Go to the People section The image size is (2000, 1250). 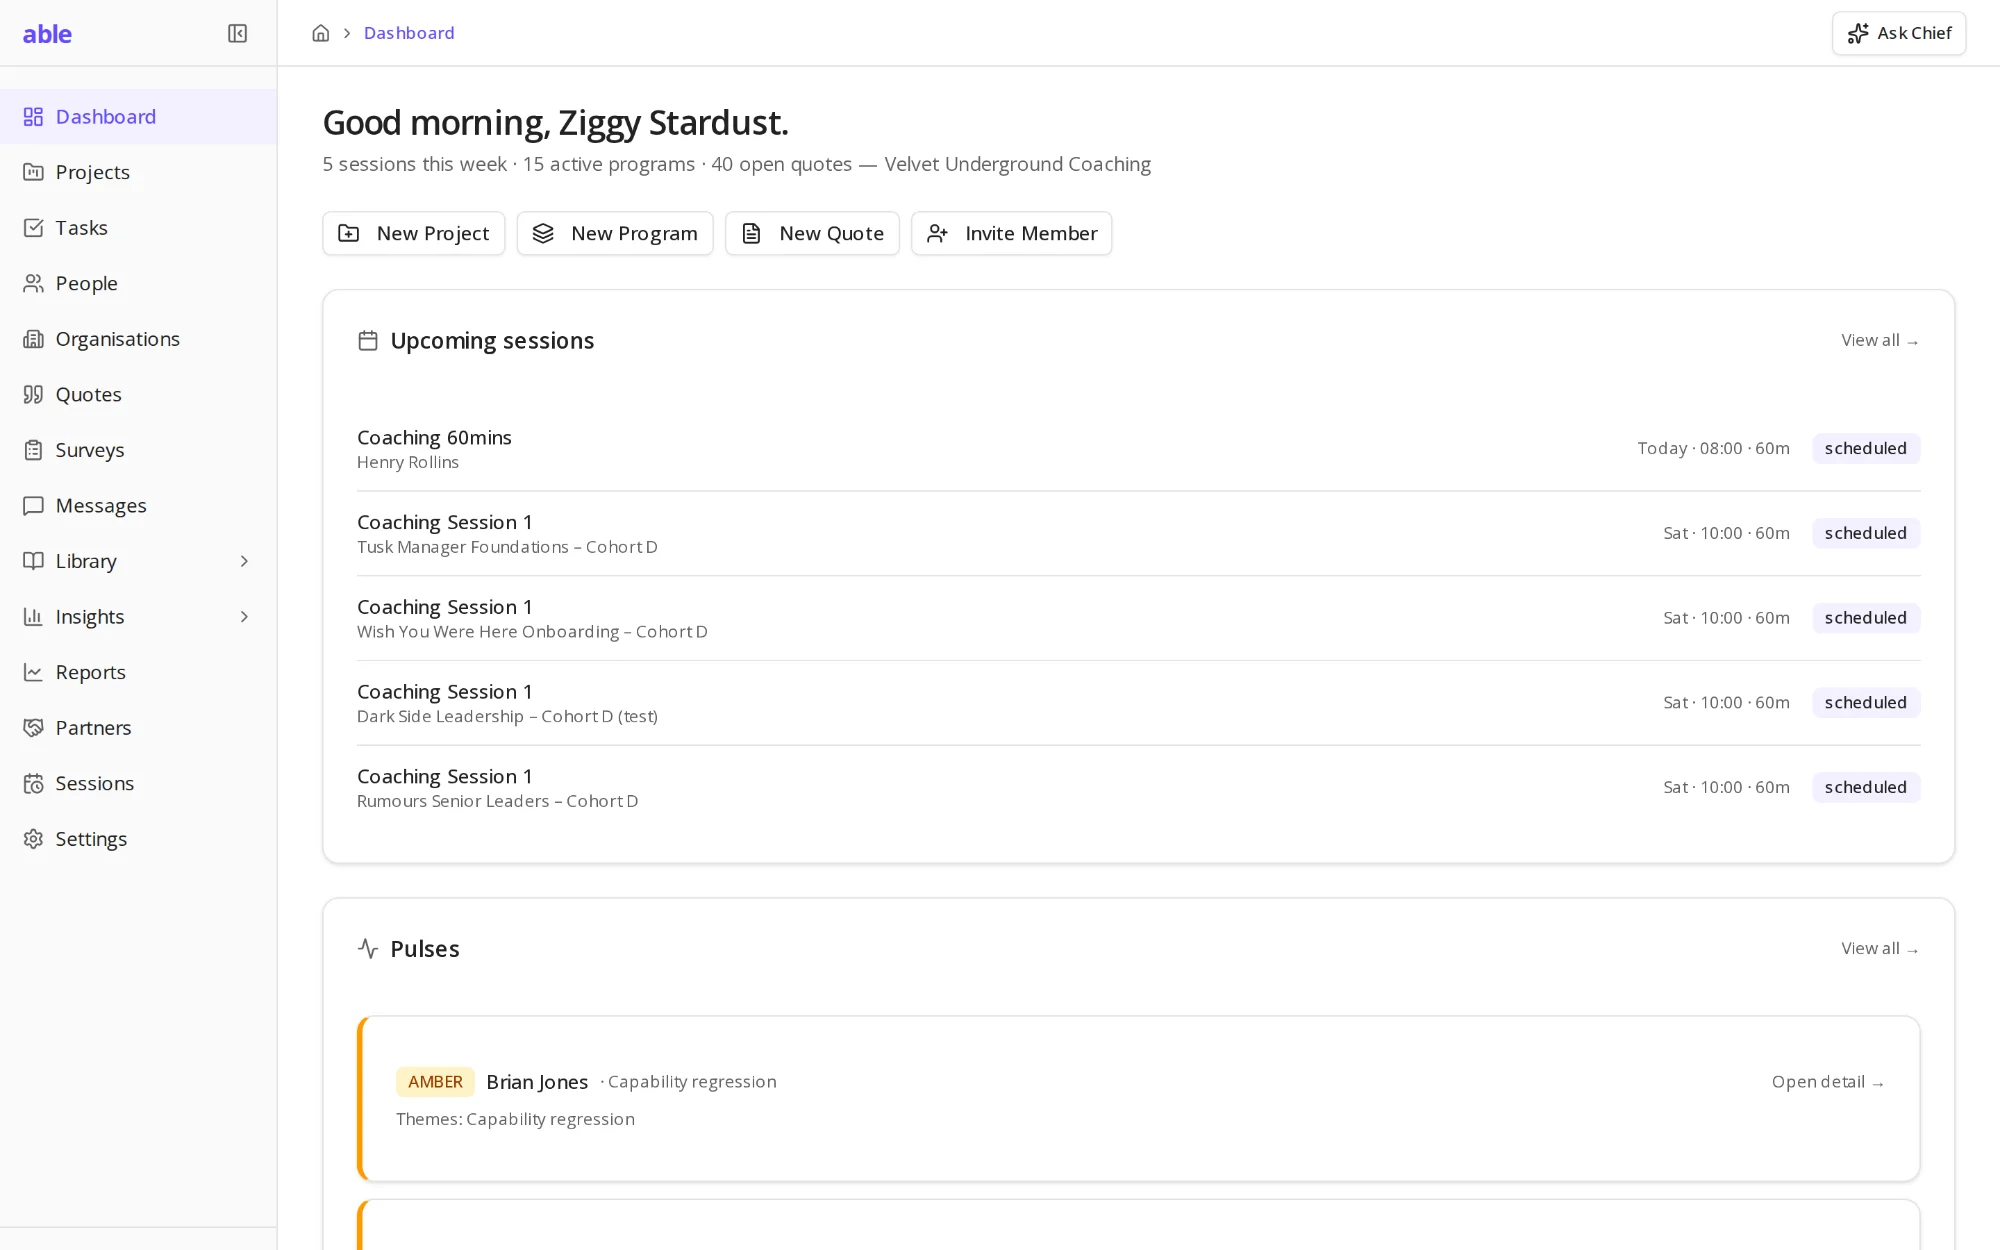[138, 283]
